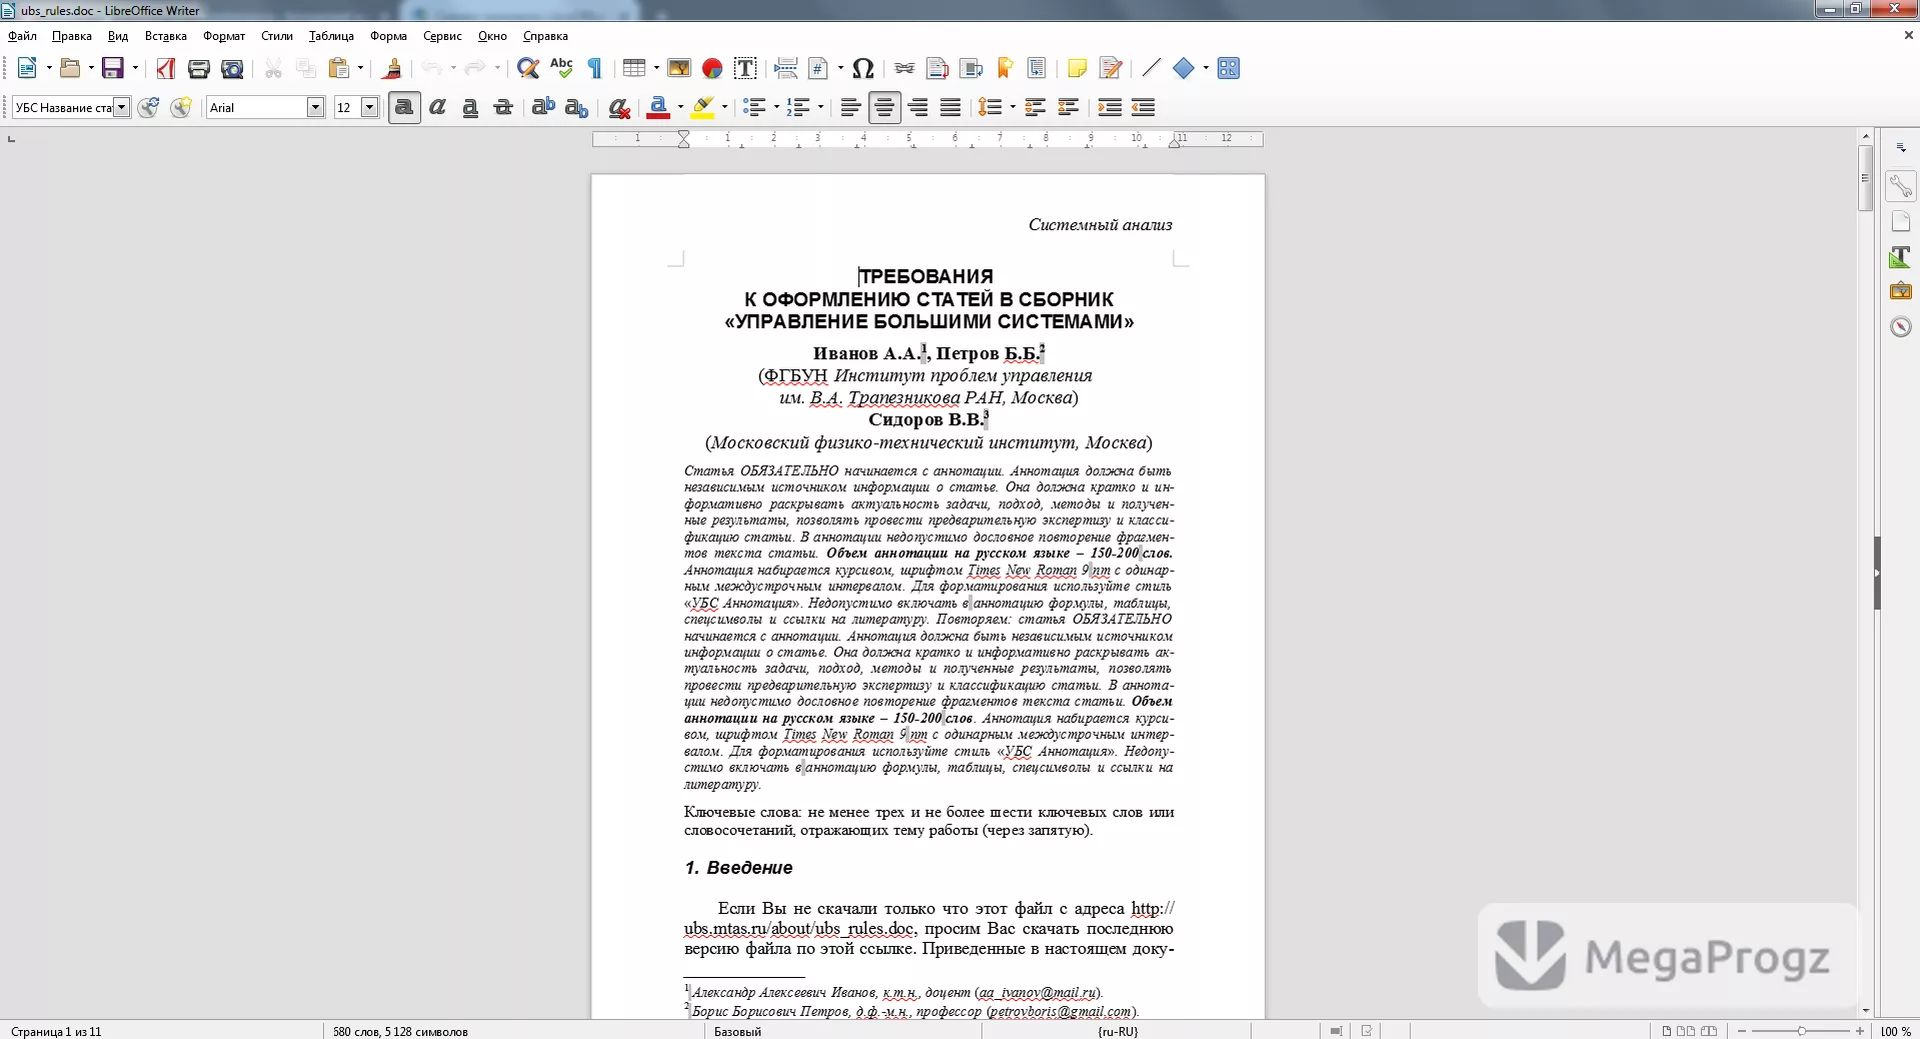1920x1039 pixels.
Task: Open the Формат menu
Action: [x=224, y=36]
